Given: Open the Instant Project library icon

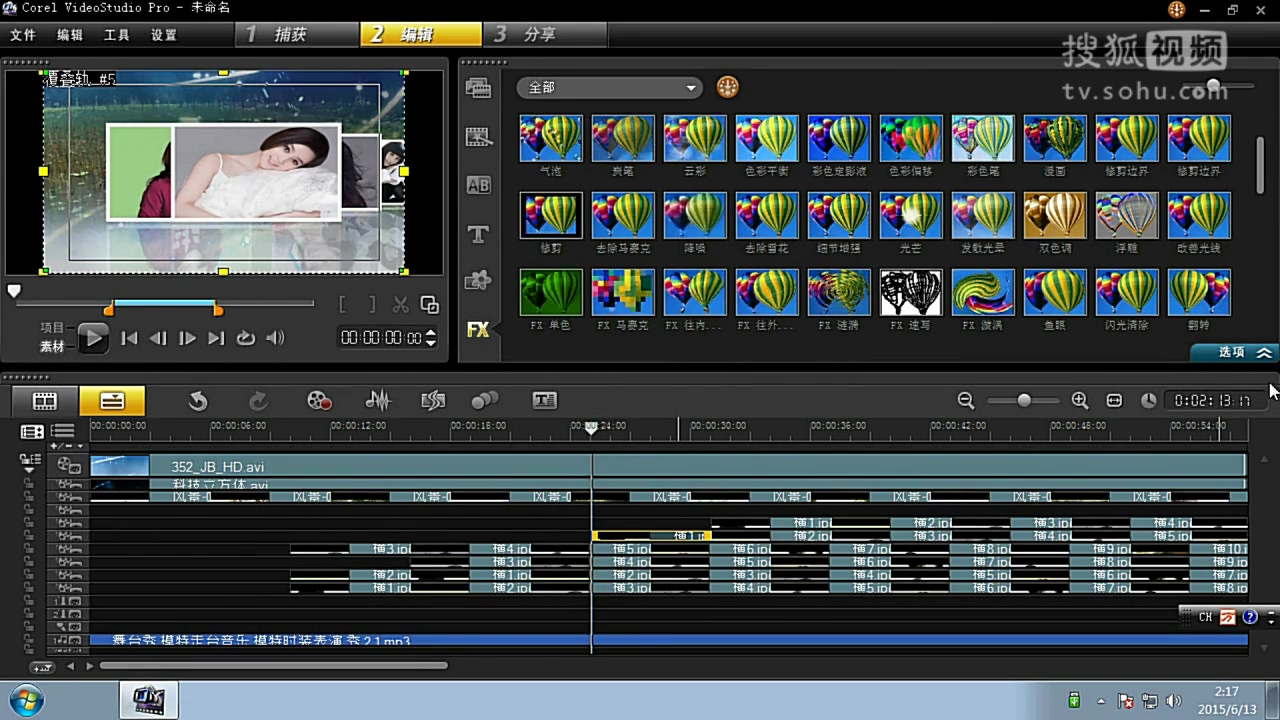Looking at the screenshot, I should [x=478, y=137].
